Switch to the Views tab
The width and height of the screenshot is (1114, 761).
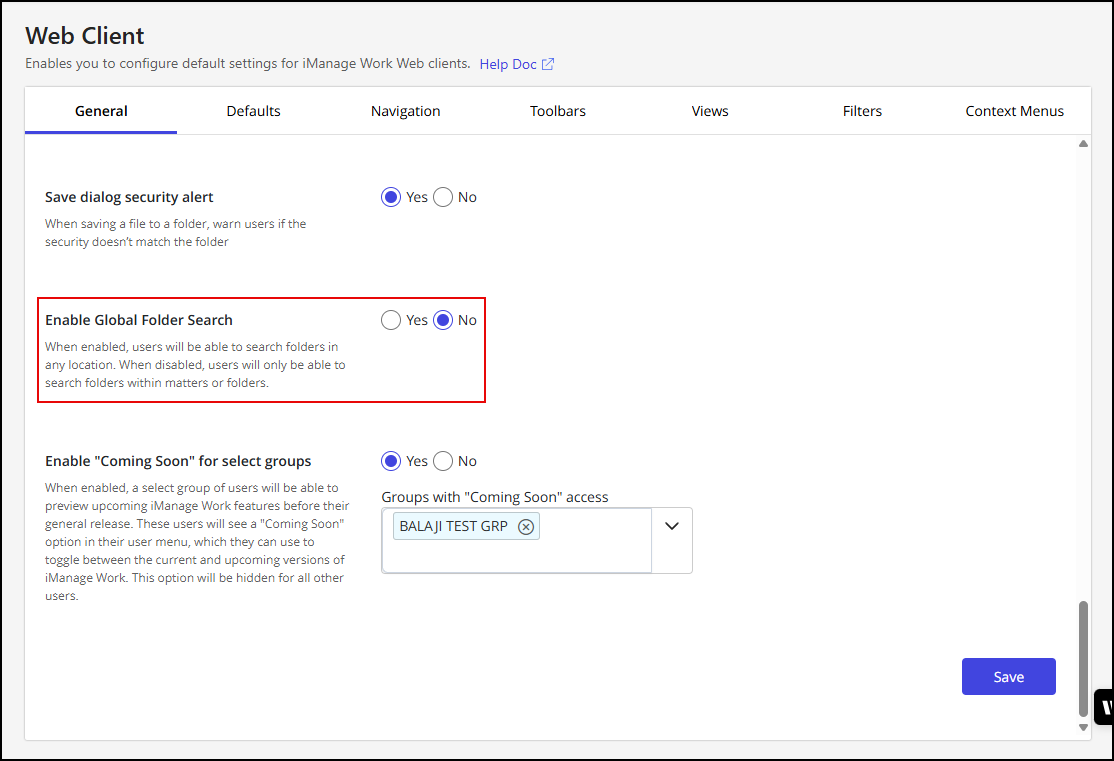click(x=710, y=111)
